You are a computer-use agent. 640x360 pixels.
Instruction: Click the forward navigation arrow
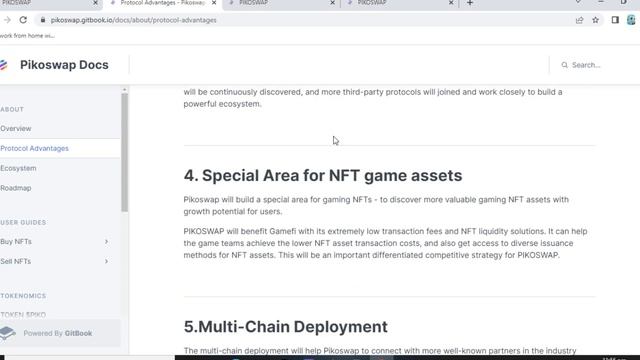tap(7, 20)
